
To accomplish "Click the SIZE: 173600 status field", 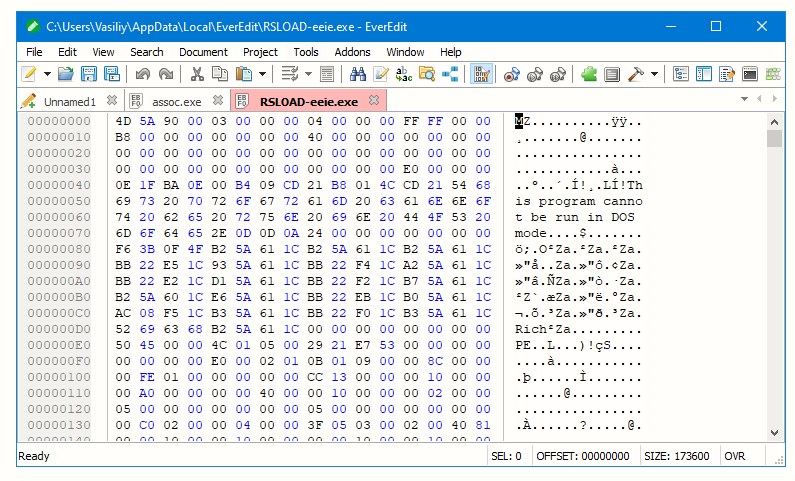I will [x=676, y=456].
